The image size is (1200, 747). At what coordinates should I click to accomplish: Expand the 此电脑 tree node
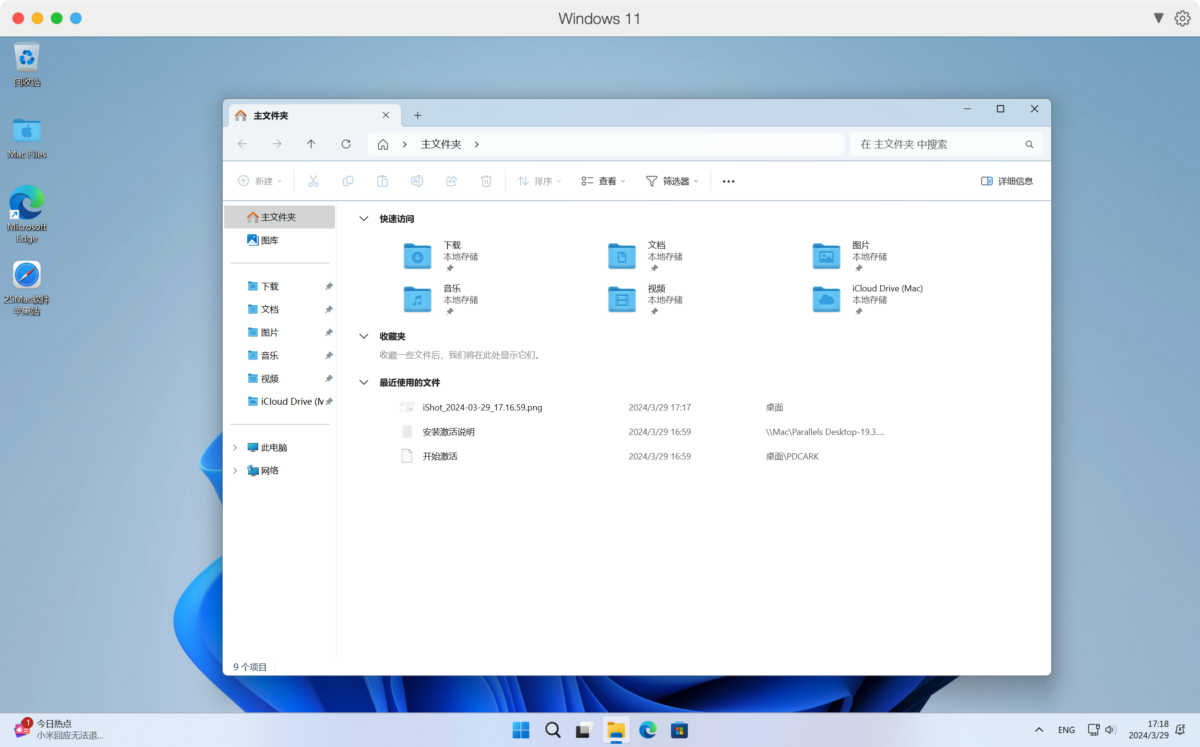pos(235,448)
